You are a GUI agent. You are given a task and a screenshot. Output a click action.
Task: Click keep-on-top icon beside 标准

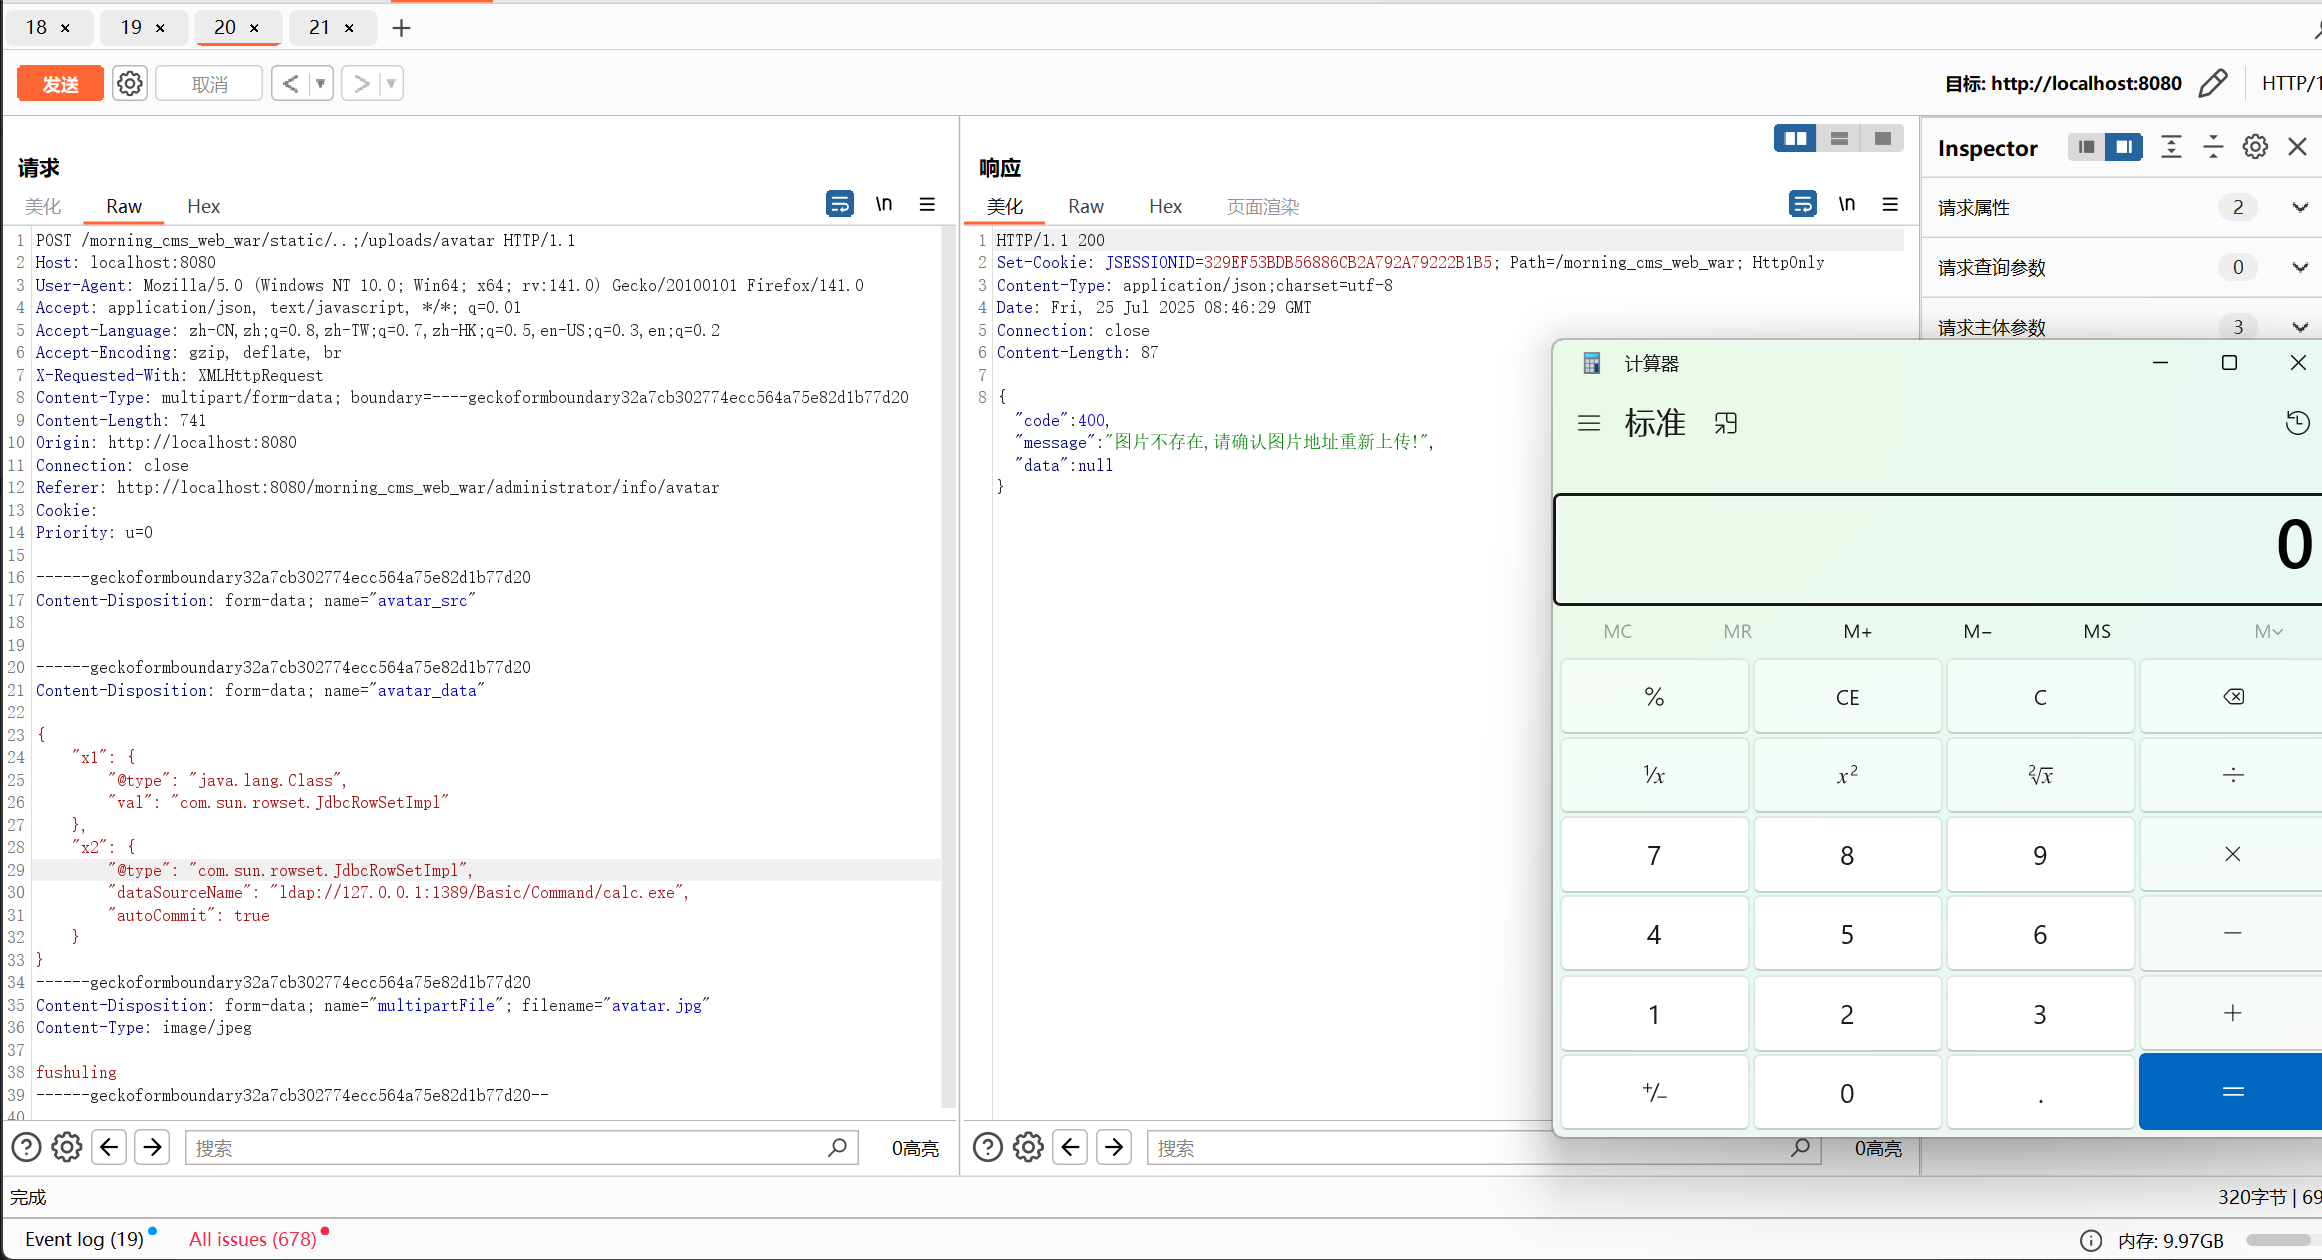click(x=1726, y=423)
